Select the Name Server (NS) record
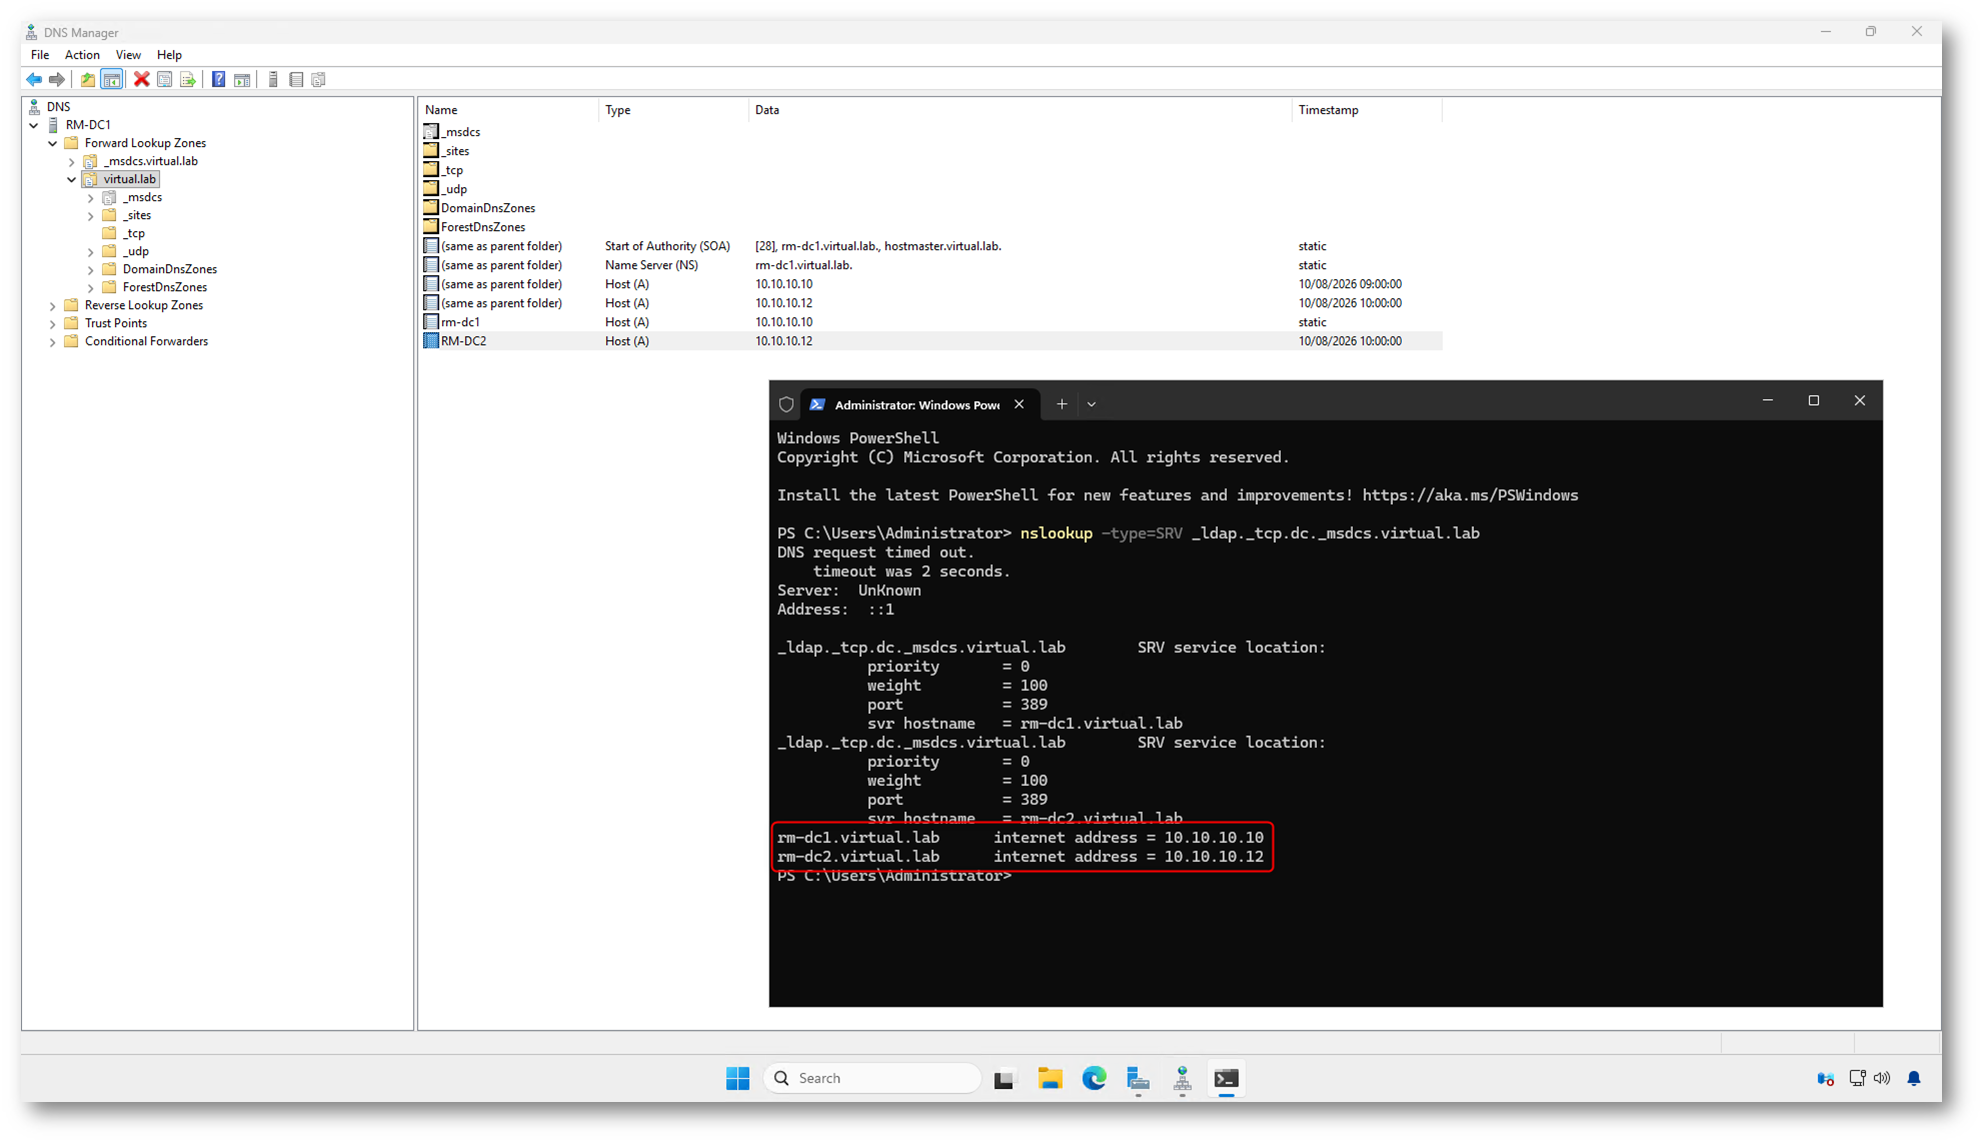Image resolution: width=1984 pixels, height=1144 pixels. 931,265
